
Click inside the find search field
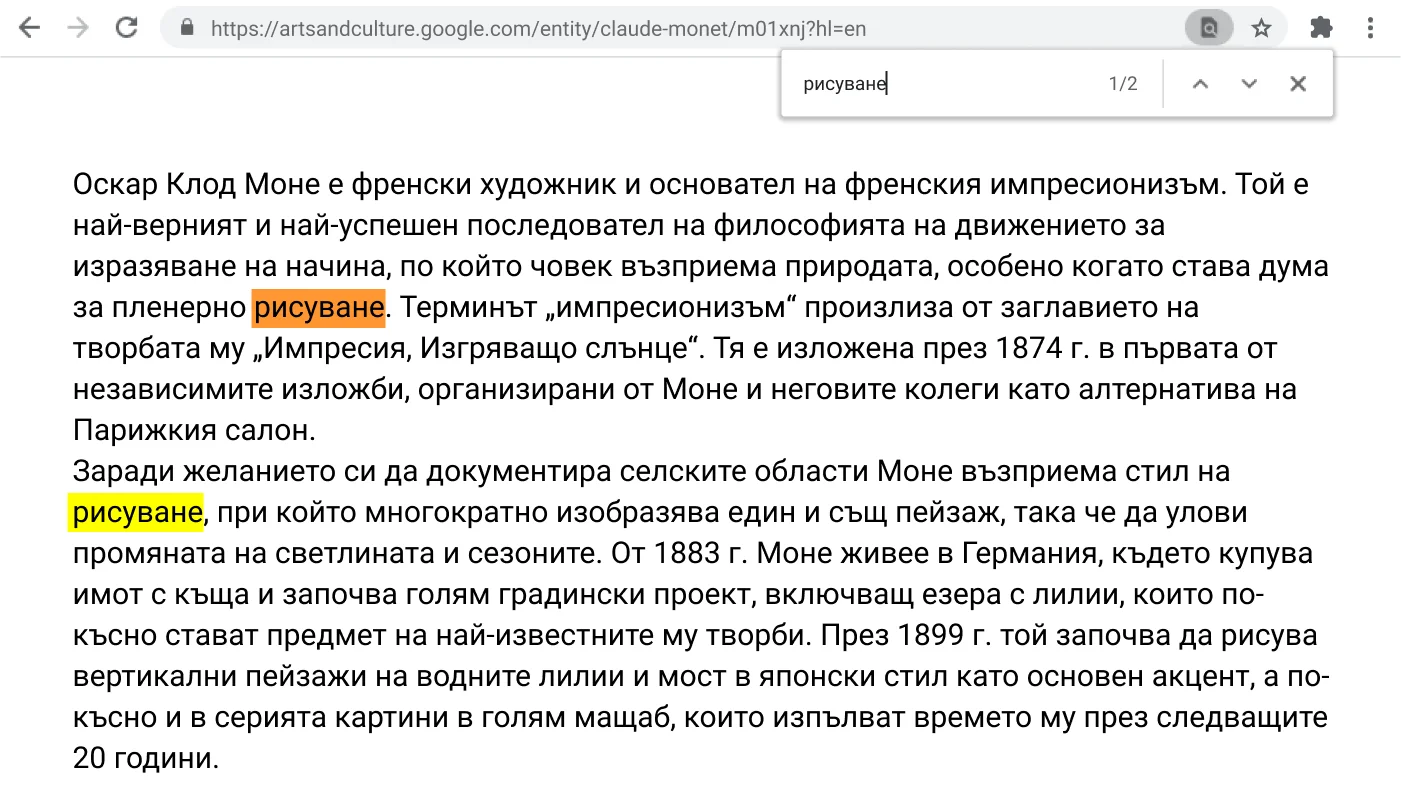tap(900, 83)
